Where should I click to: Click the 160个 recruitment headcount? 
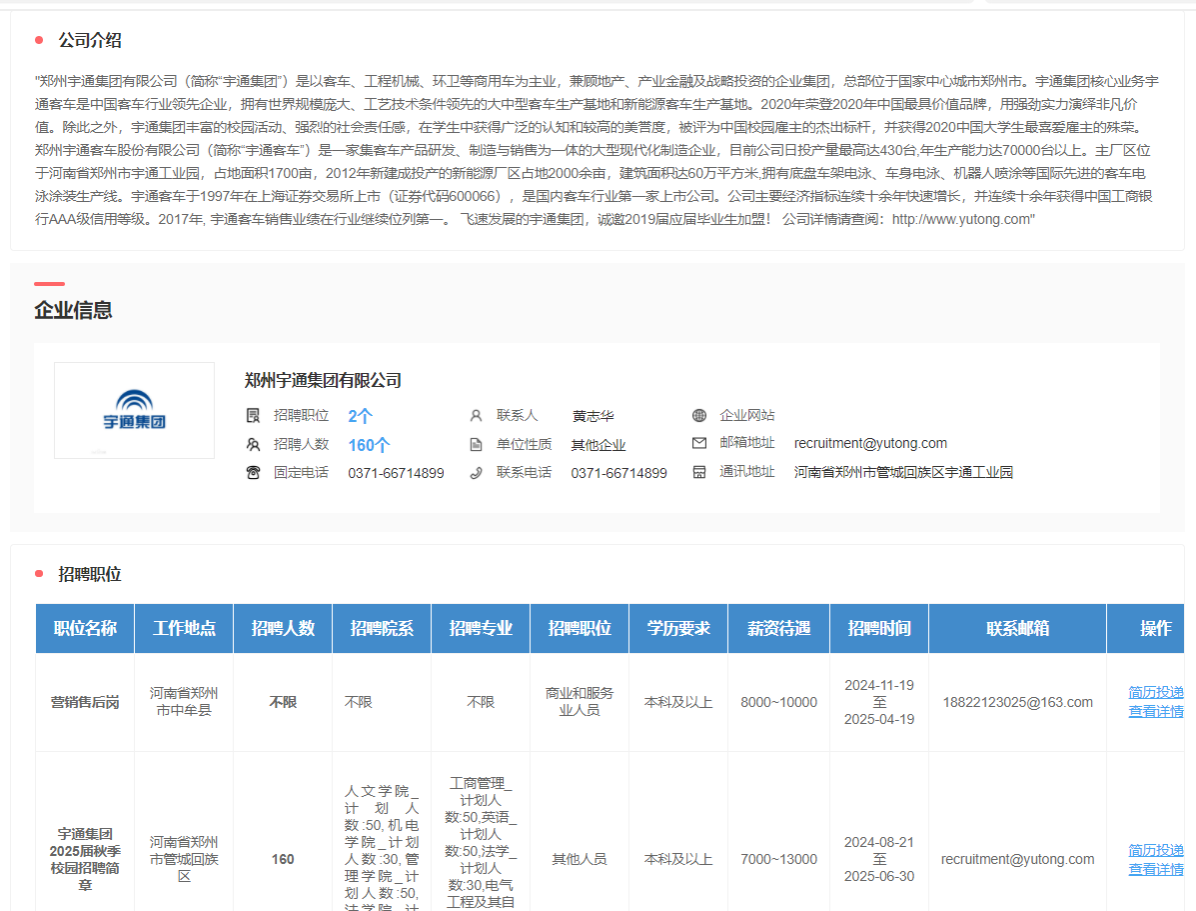(369, 445)
